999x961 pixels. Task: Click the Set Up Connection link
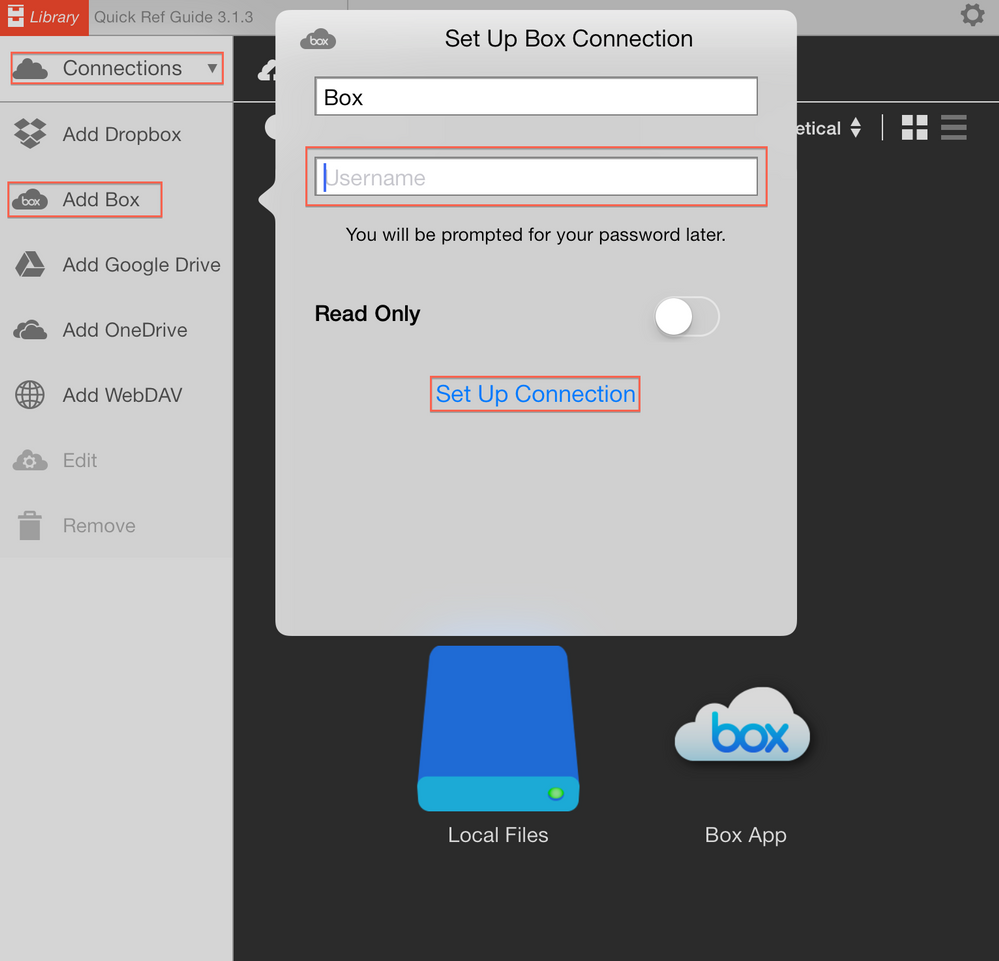tap(534, 393)
